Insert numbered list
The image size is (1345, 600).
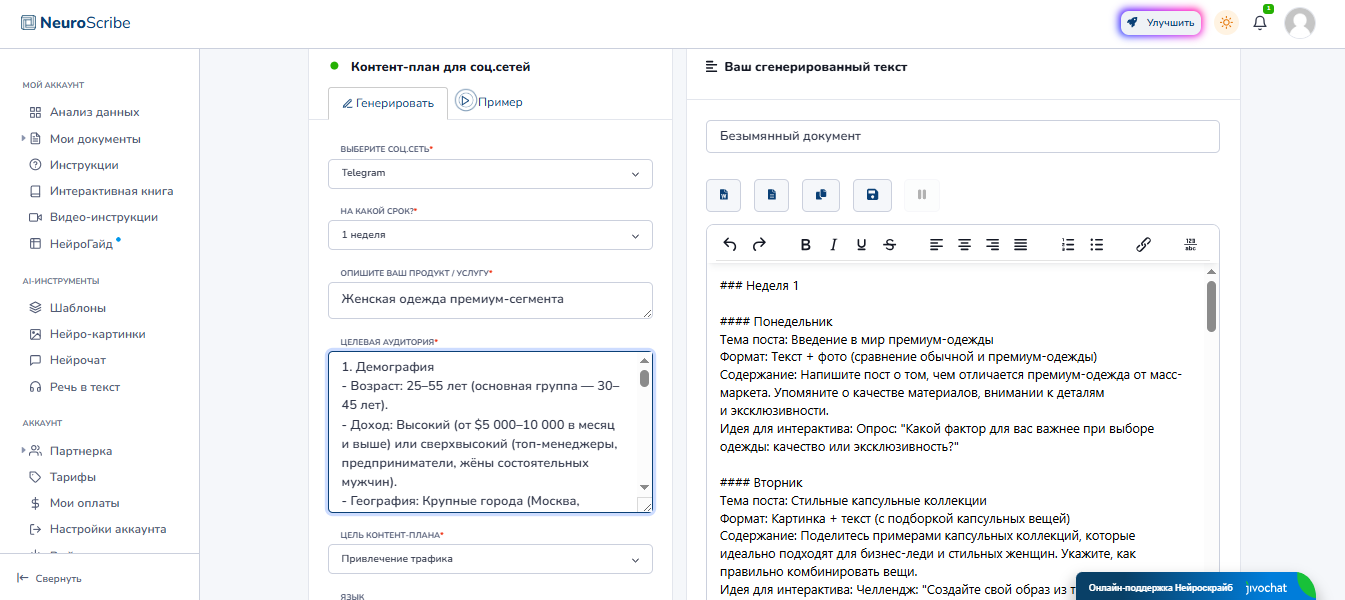pyautogui.click(x=1068, y=244)
